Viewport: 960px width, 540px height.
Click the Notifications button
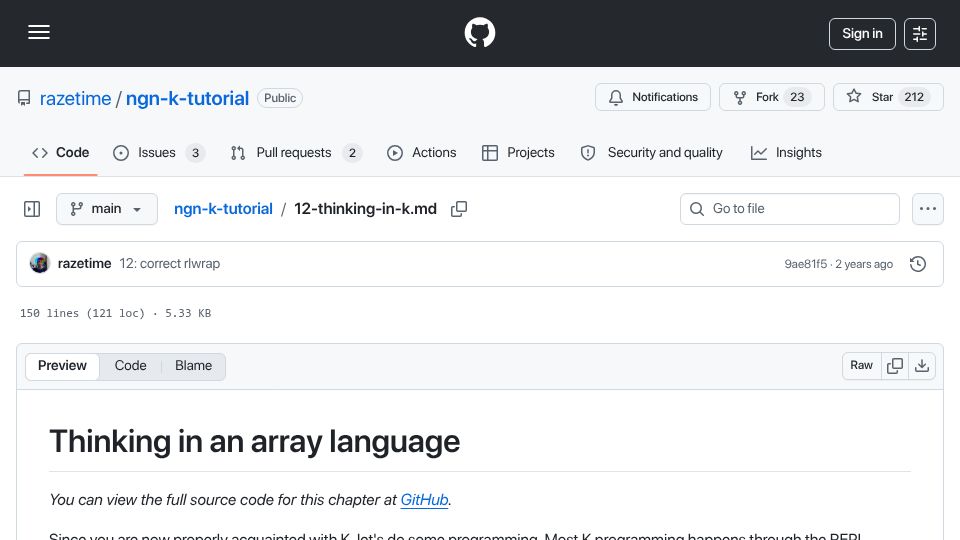pos(653,97)
